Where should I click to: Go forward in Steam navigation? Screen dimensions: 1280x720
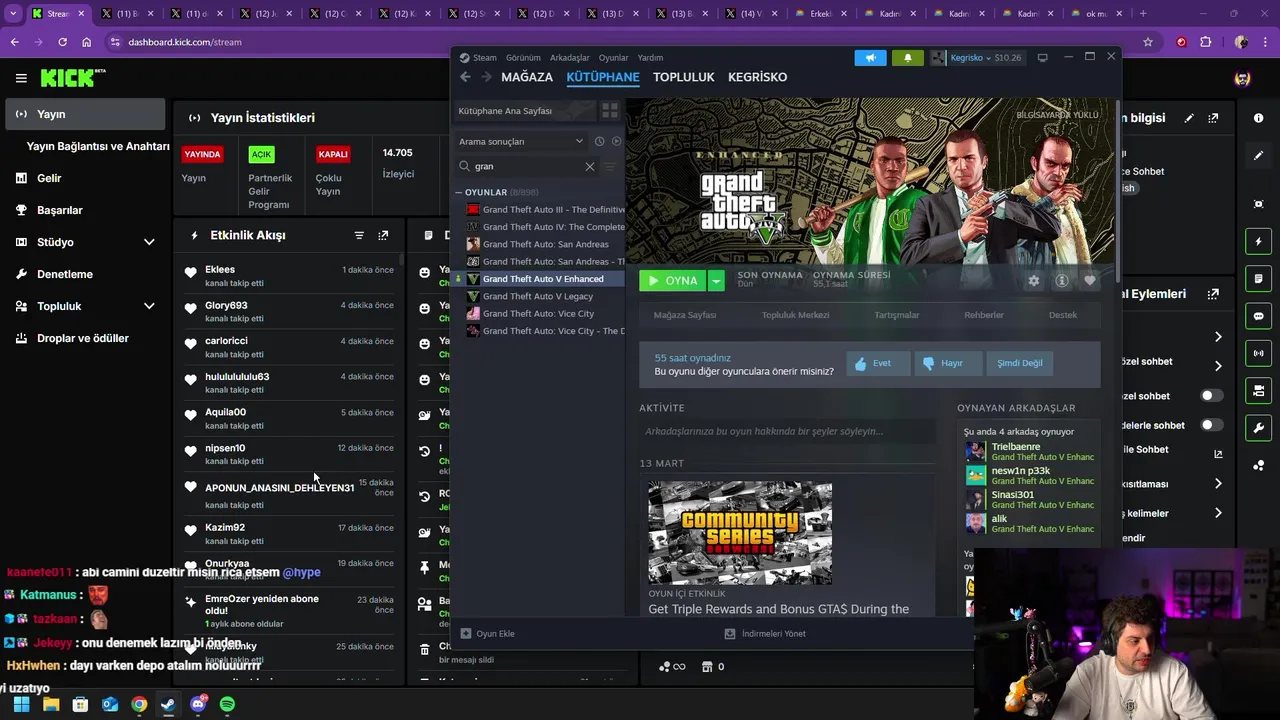point(486,77)
